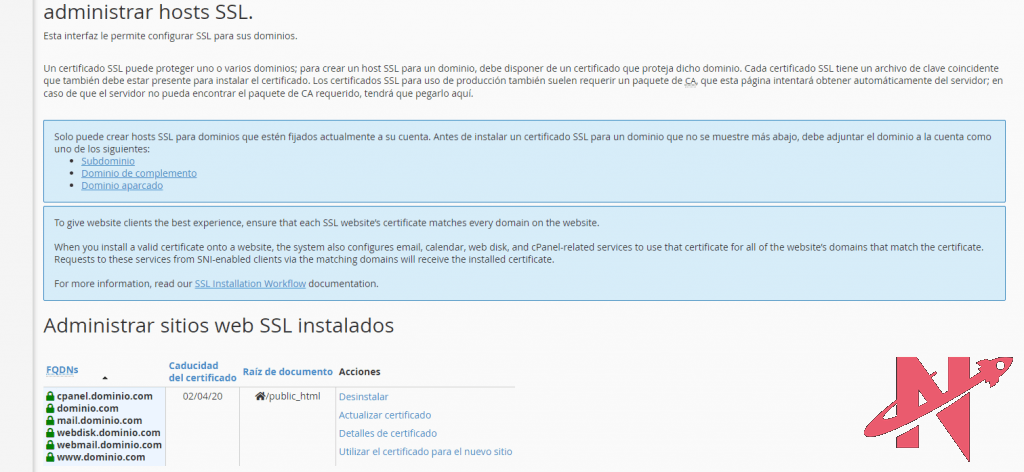The width and height of the screenshot is (1024, 472).
Task: Open the SSL Installation Workflow documentation
Action: pos(250,283)
